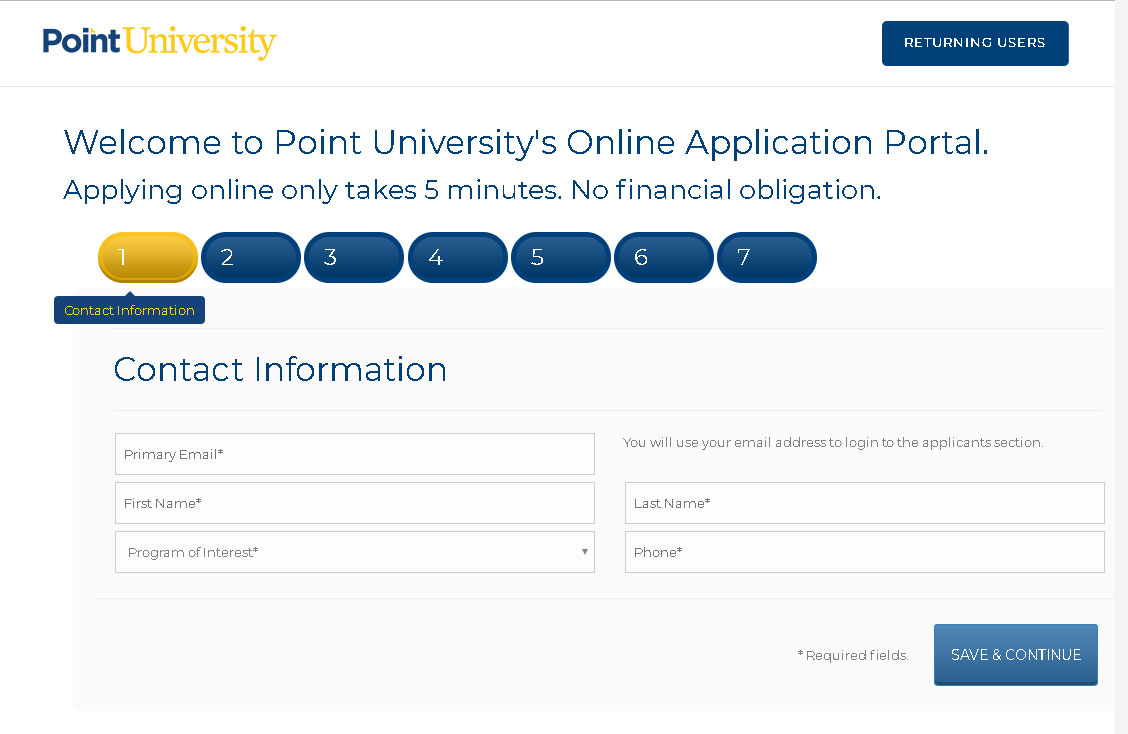Screen dimensions: 1128x734
Task: Click the Required fields note
Action: [852, 656]
